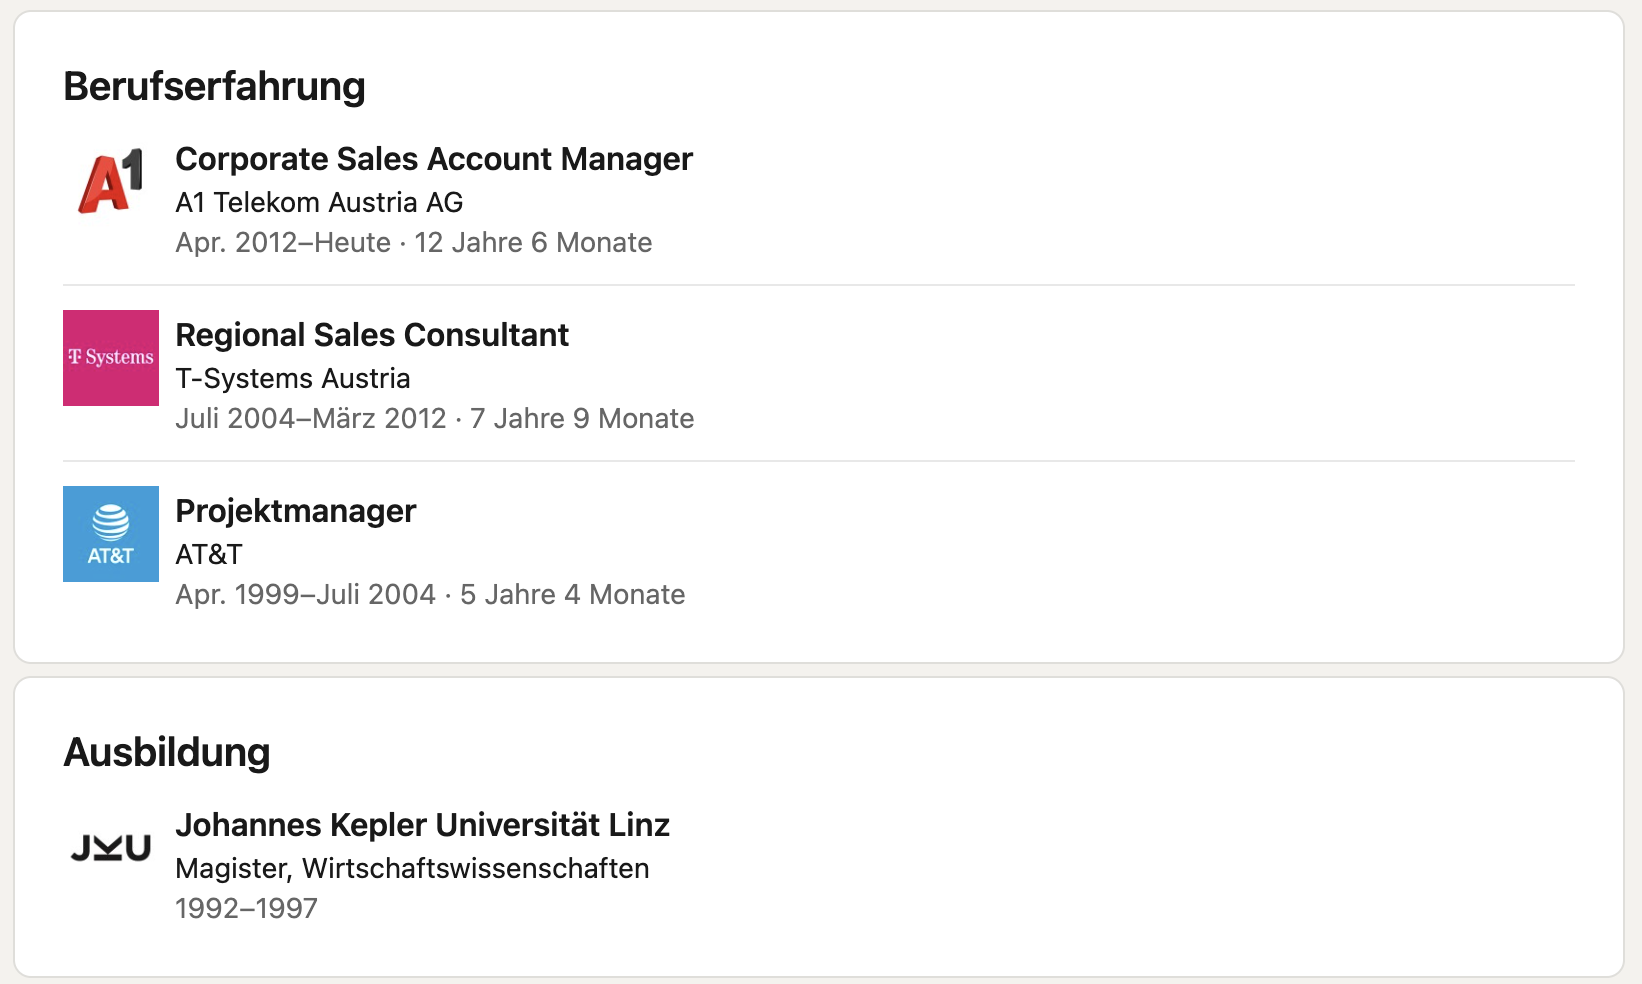Open Regional Sales Consultant position
The image size is (1642, 984).
(372, 335)
